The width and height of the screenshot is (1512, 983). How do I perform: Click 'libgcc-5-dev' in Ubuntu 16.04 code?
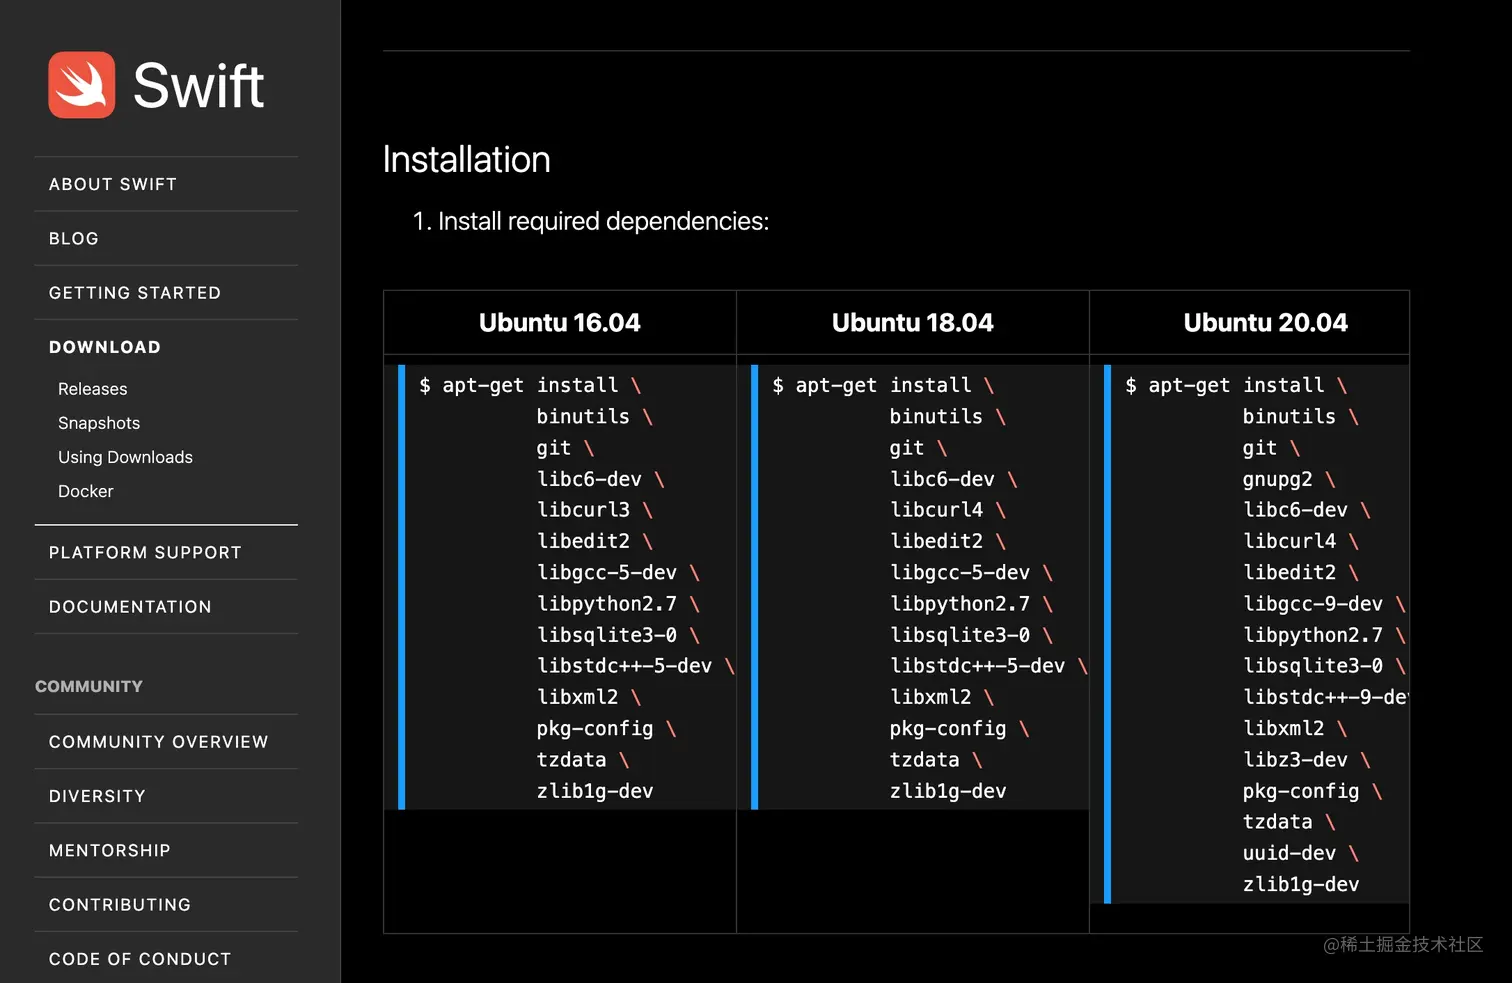click(607, 573)
